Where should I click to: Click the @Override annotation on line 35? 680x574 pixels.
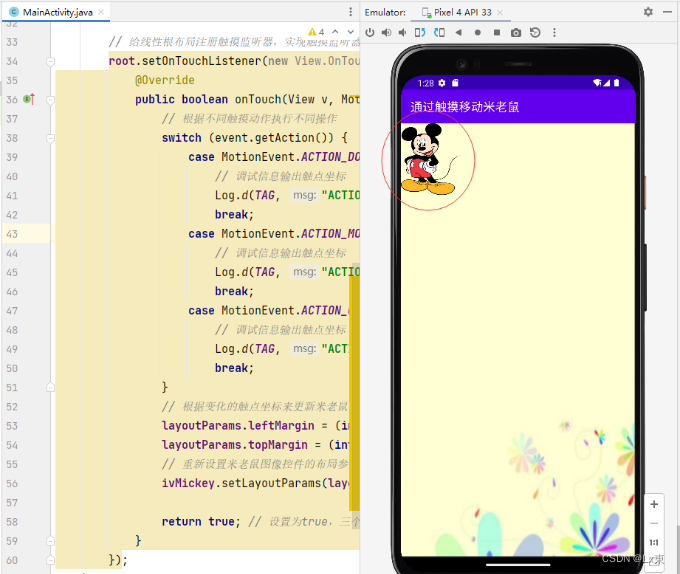(165, 80)
